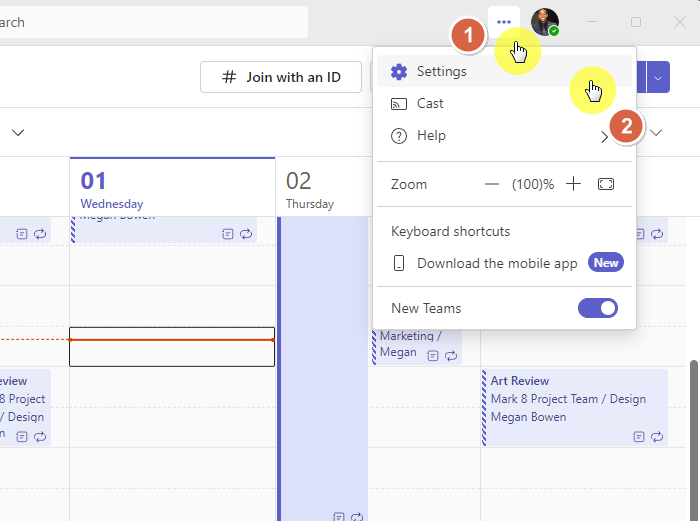Open the purple meeting button dropdown arrow
Screen dimensions: 700x521
[658, 77]
